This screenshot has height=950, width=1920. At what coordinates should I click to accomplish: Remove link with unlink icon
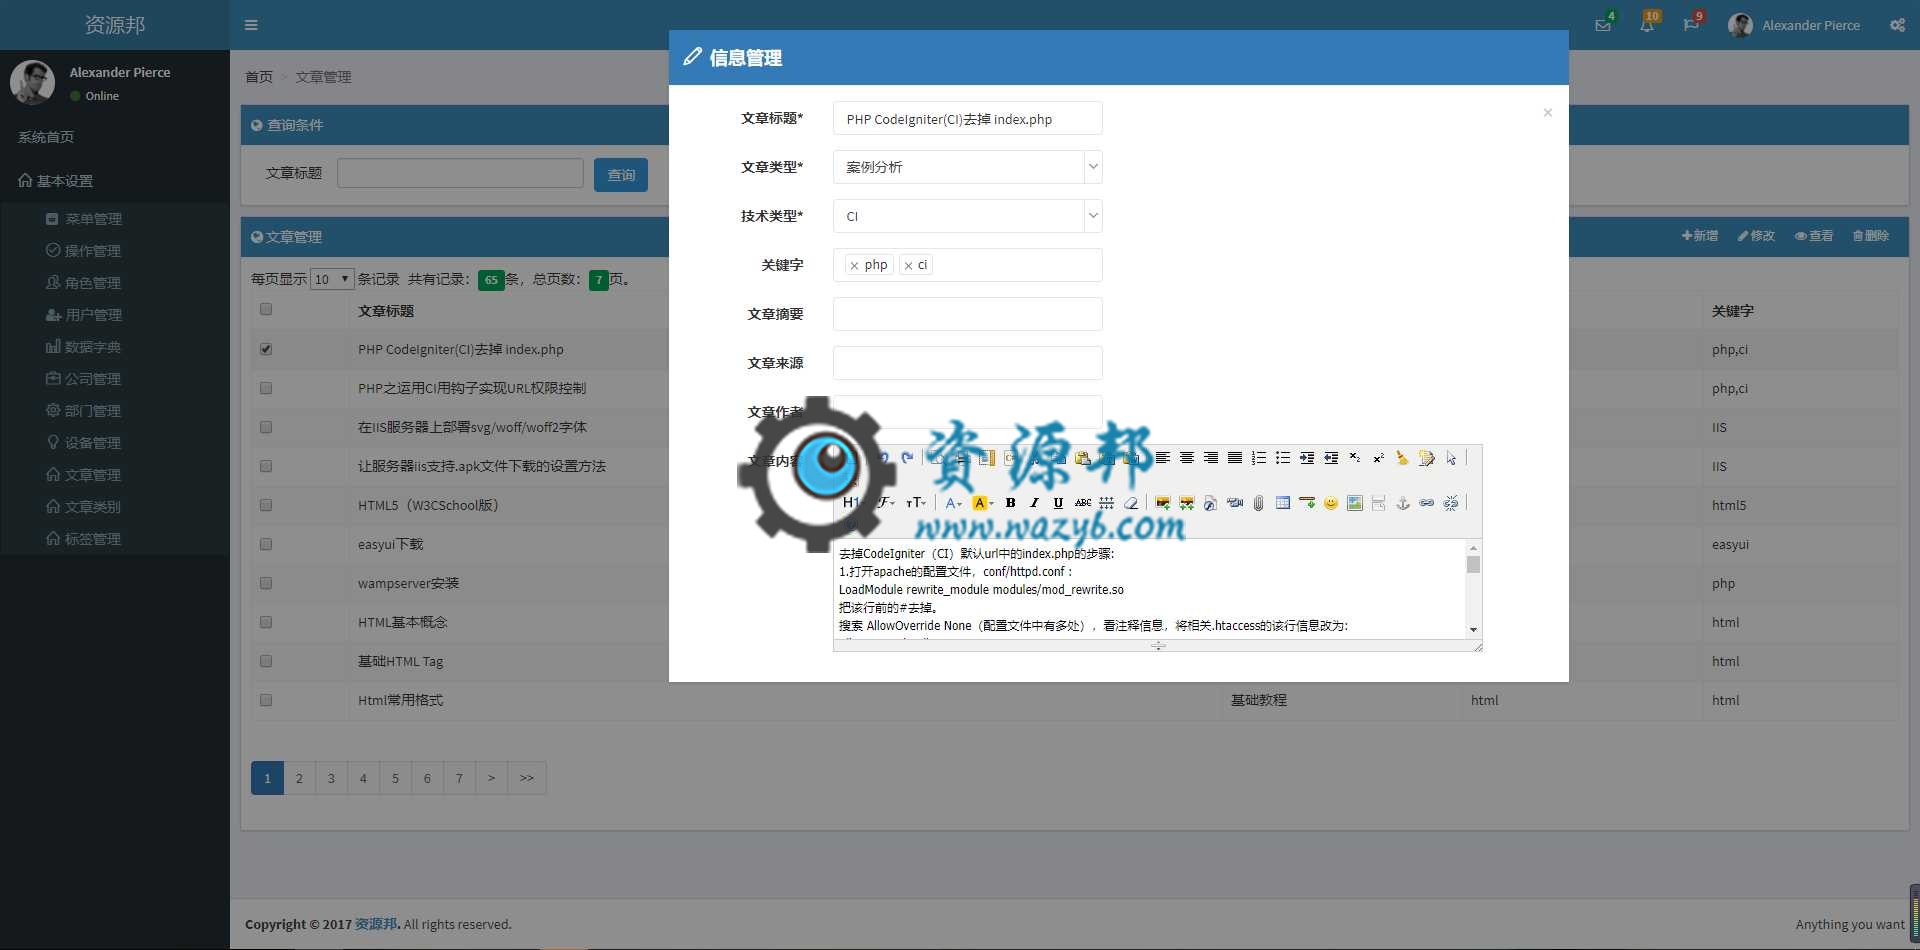click(1451, 503)
